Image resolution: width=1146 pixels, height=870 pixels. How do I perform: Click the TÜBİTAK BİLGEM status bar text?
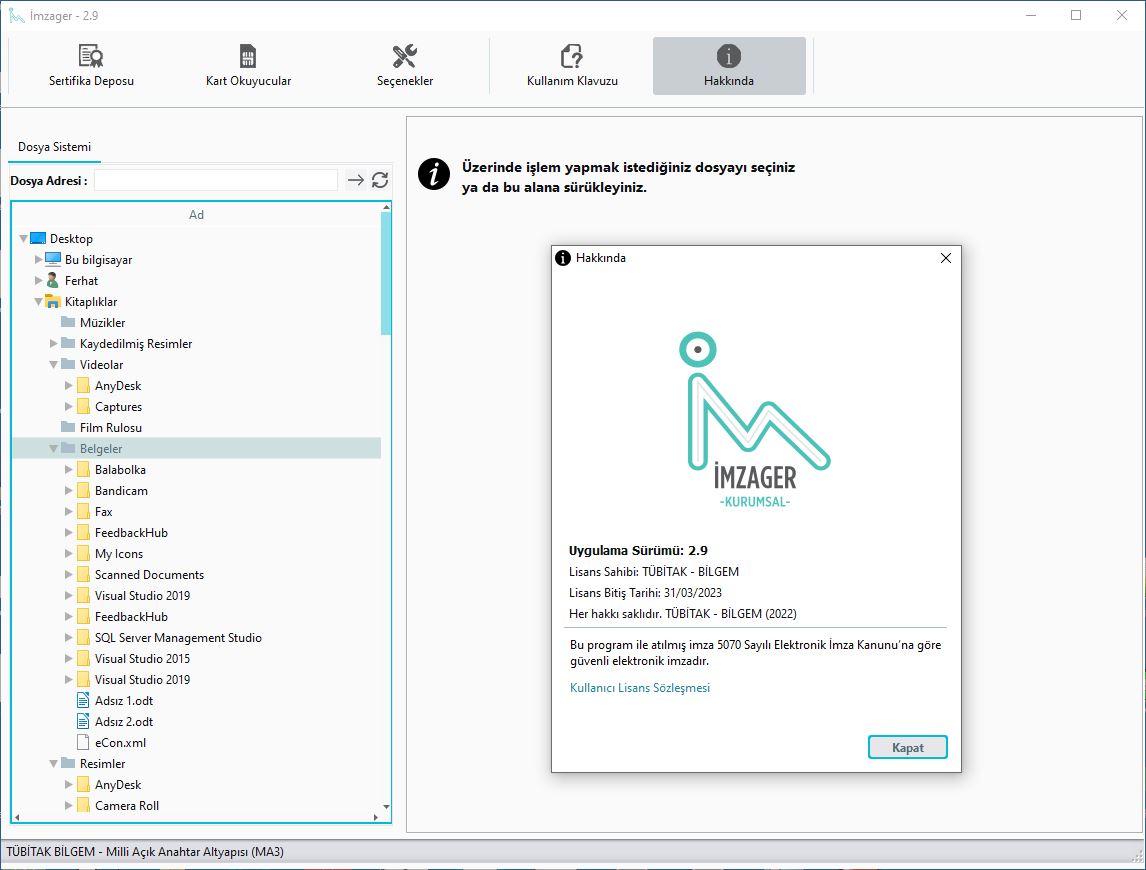(145, 852)
